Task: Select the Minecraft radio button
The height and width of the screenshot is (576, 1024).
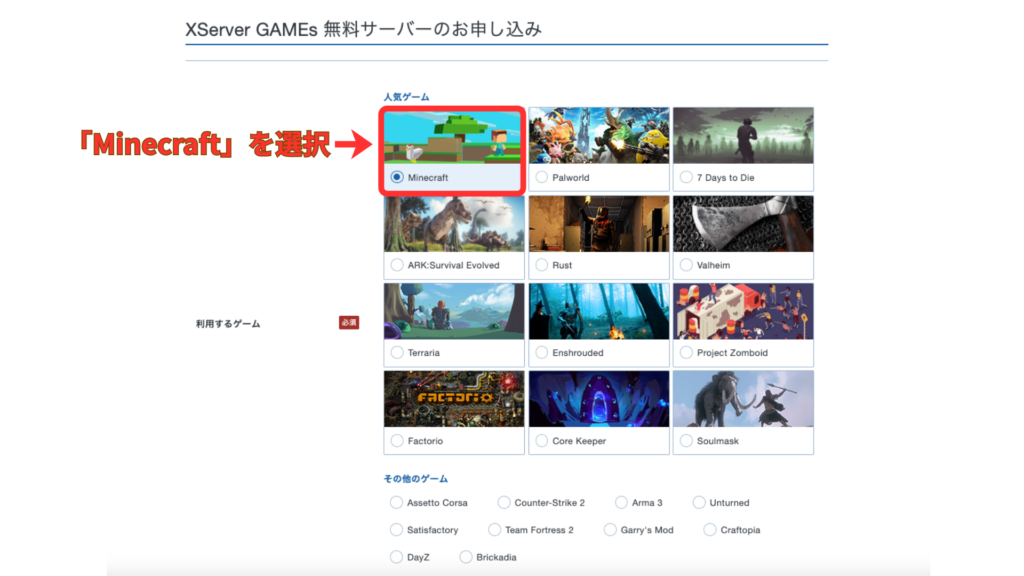Action: 397,177
